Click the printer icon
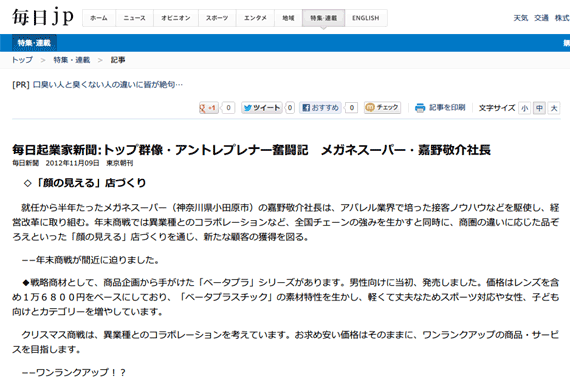 [x=420, y=108]
